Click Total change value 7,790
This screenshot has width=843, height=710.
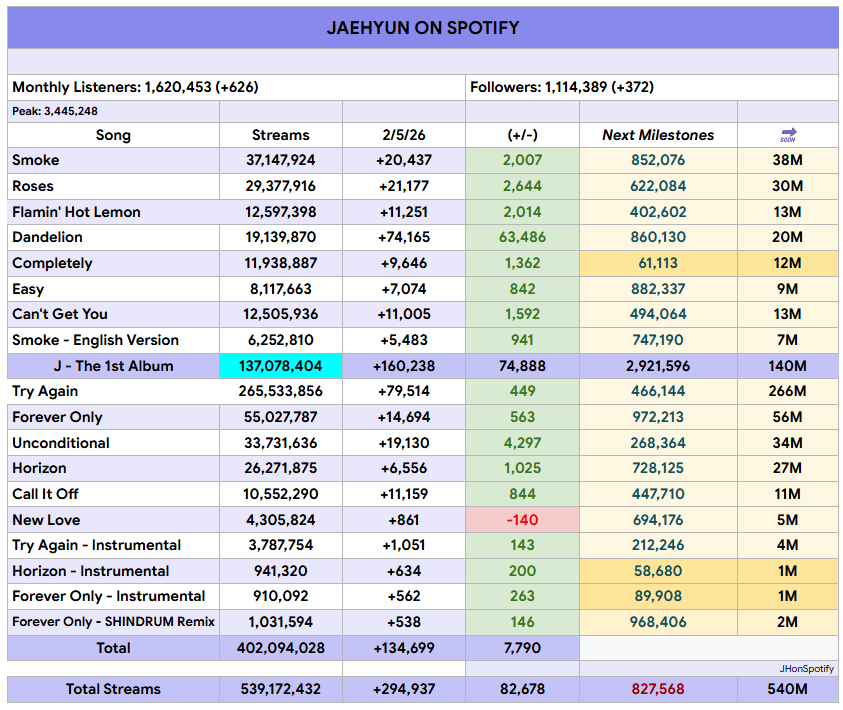(522, 648)
